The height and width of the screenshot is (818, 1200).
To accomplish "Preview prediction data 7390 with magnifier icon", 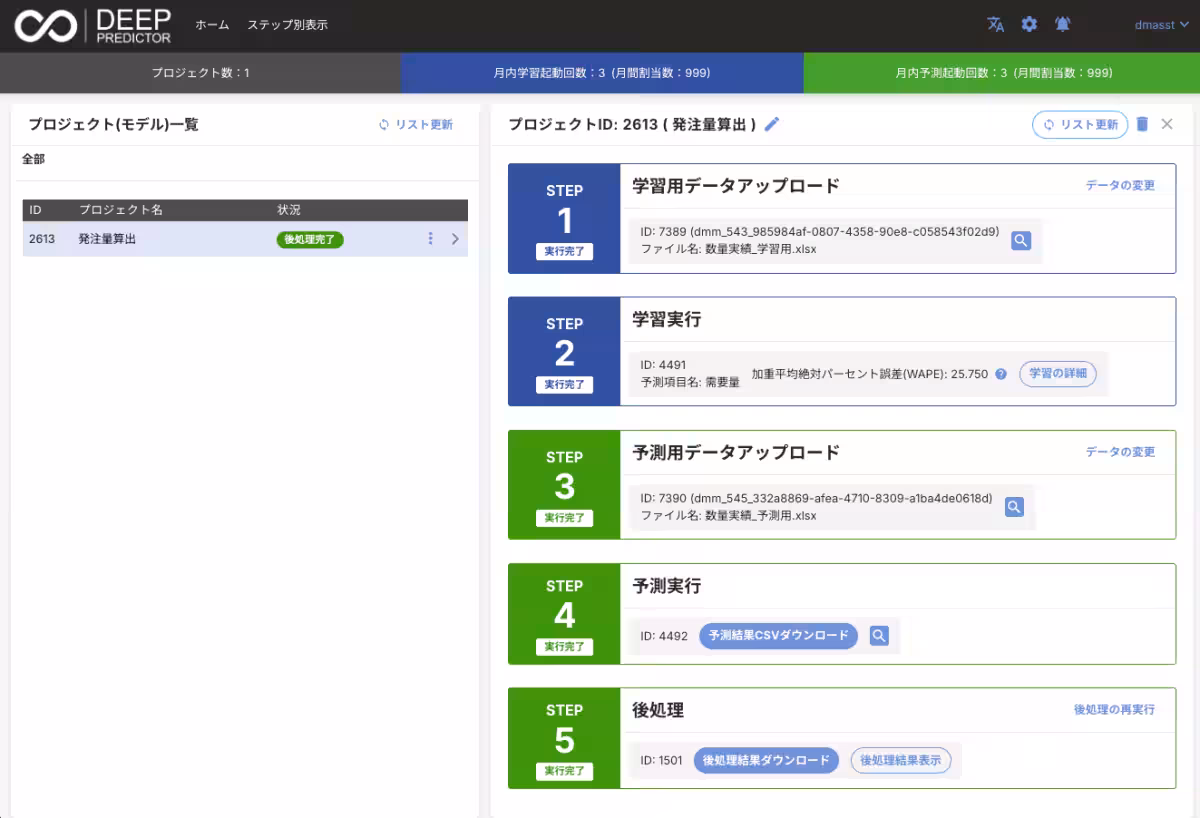I will 1014,507.
